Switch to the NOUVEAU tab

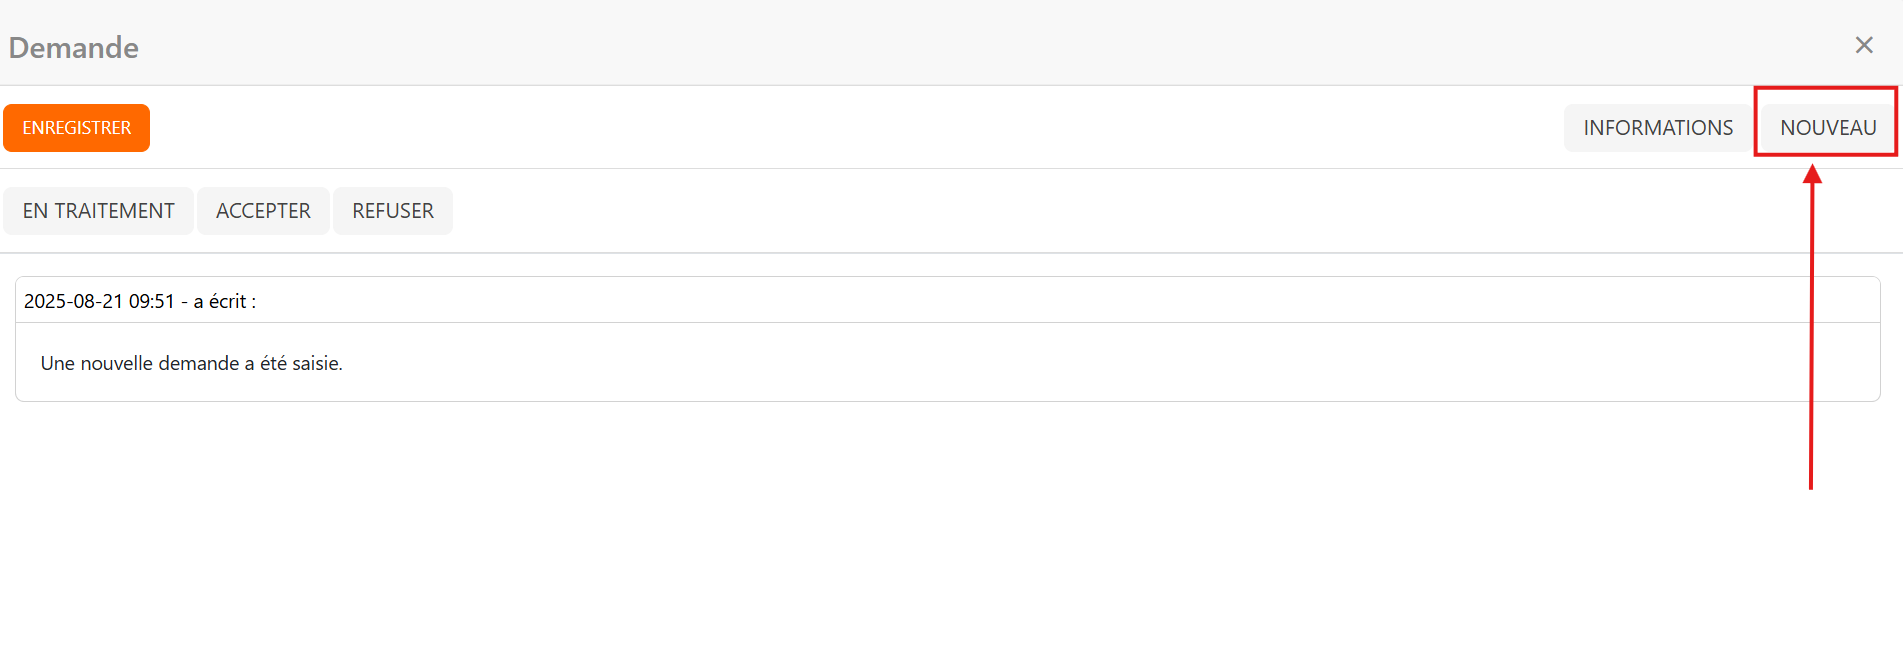point(1827,128)
